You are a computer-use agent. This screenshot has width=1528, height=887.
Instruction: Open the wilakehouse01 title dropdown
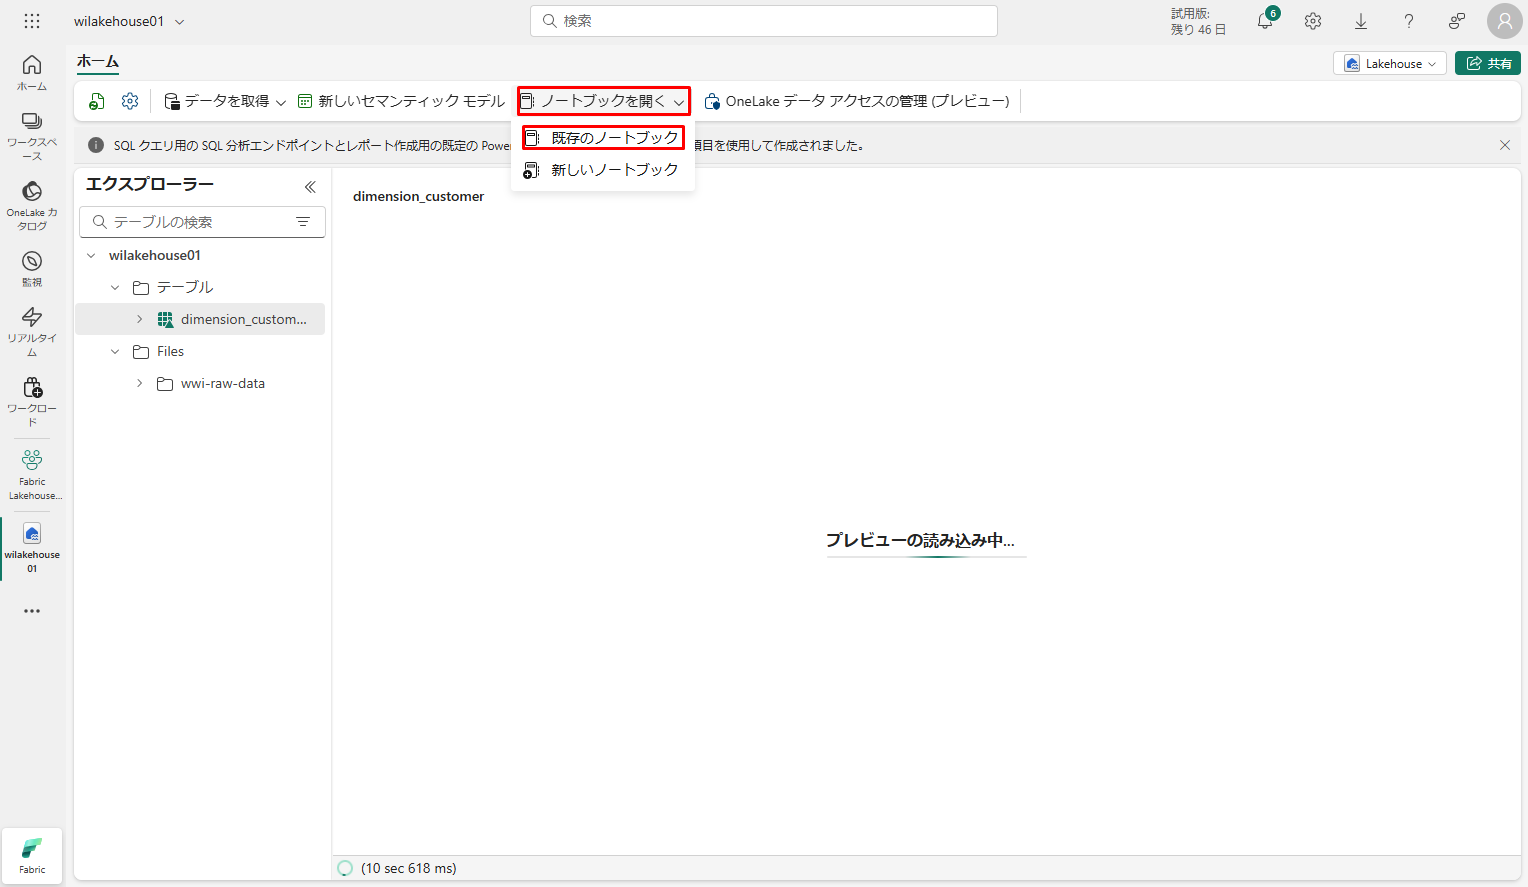coord(129,21)
